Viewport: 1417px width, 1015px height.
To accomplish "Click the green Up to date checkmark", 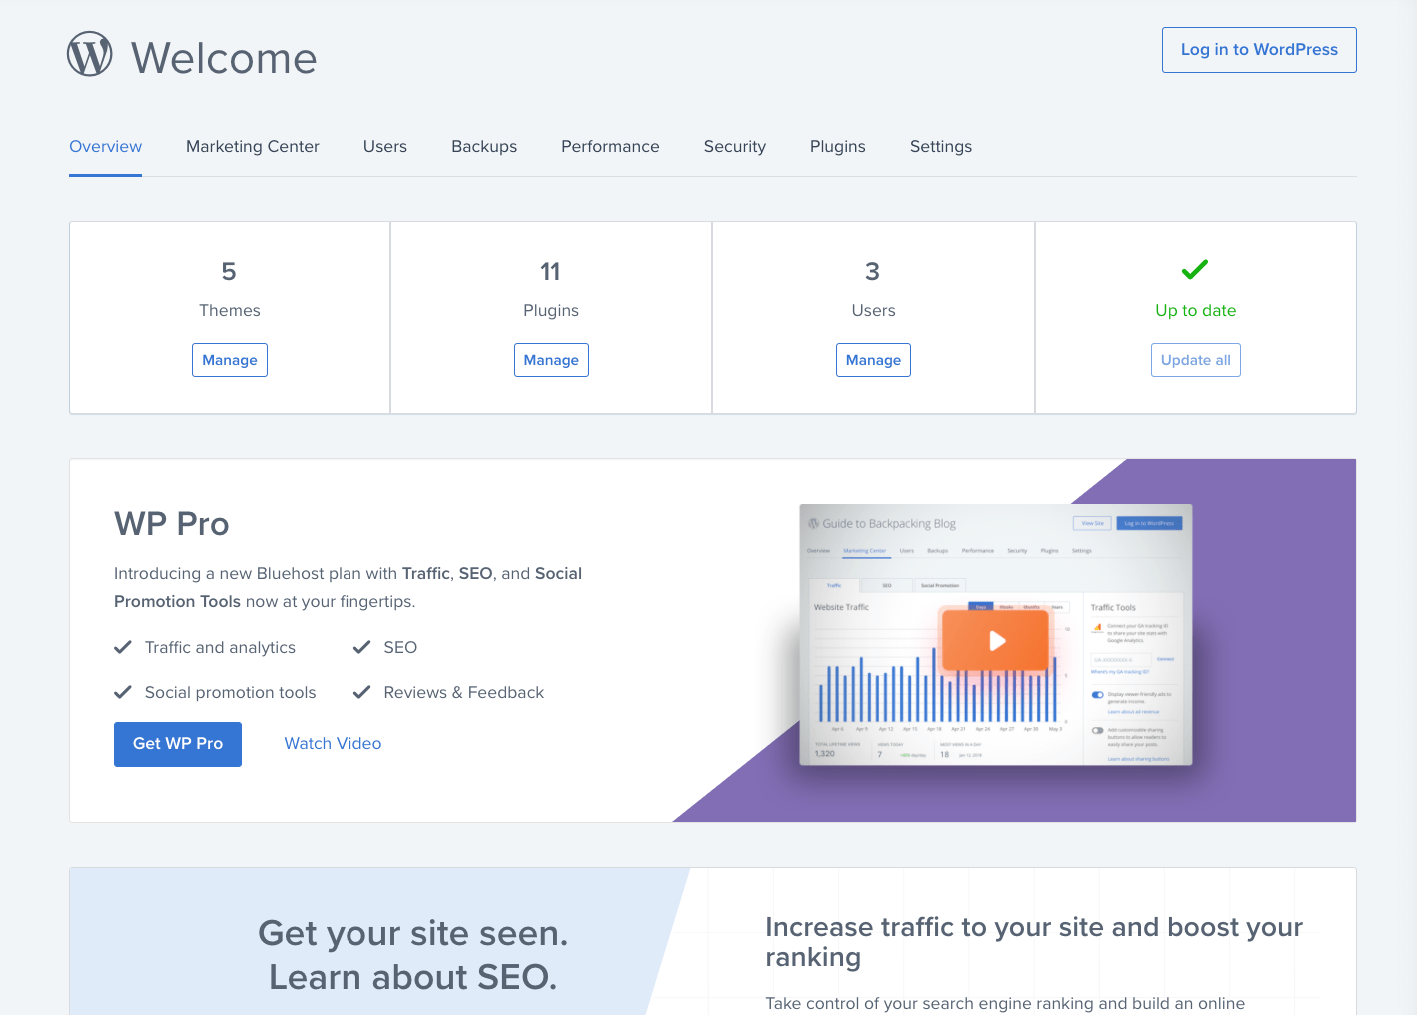I will pos(1195,269).
